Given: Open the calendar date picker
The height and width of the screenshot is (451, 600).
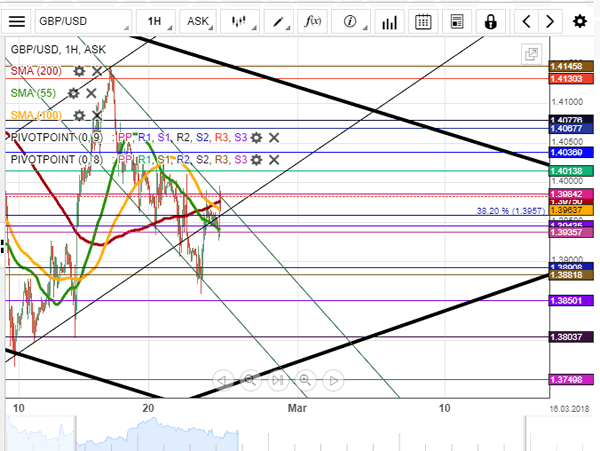Looking at the screenshot, I should (x=423, y=20).
